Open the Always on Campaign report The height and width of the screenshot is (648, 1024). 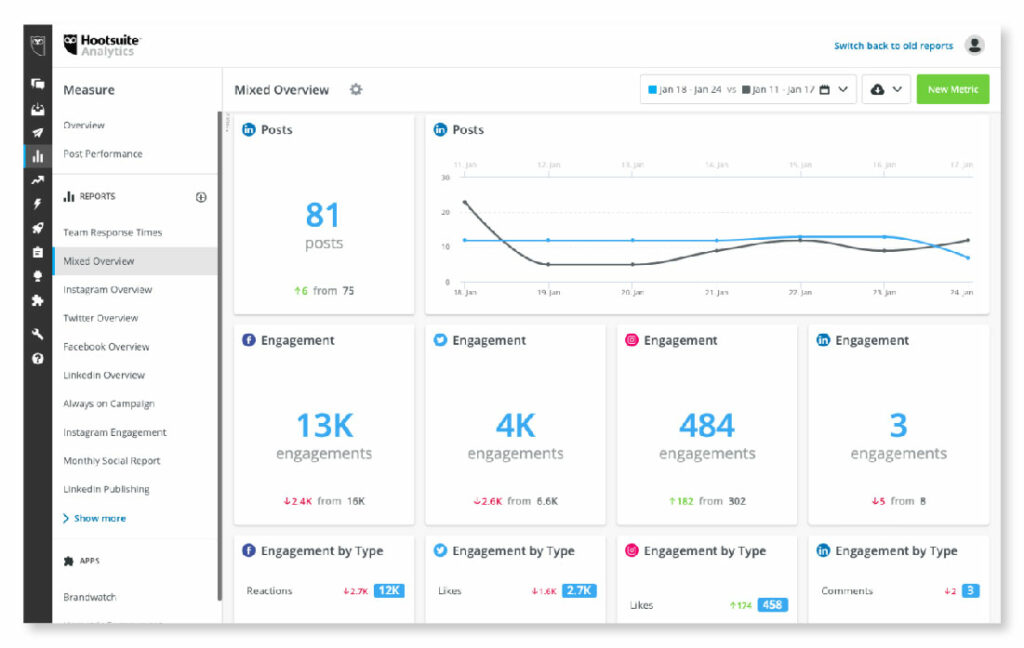point(108,404)
